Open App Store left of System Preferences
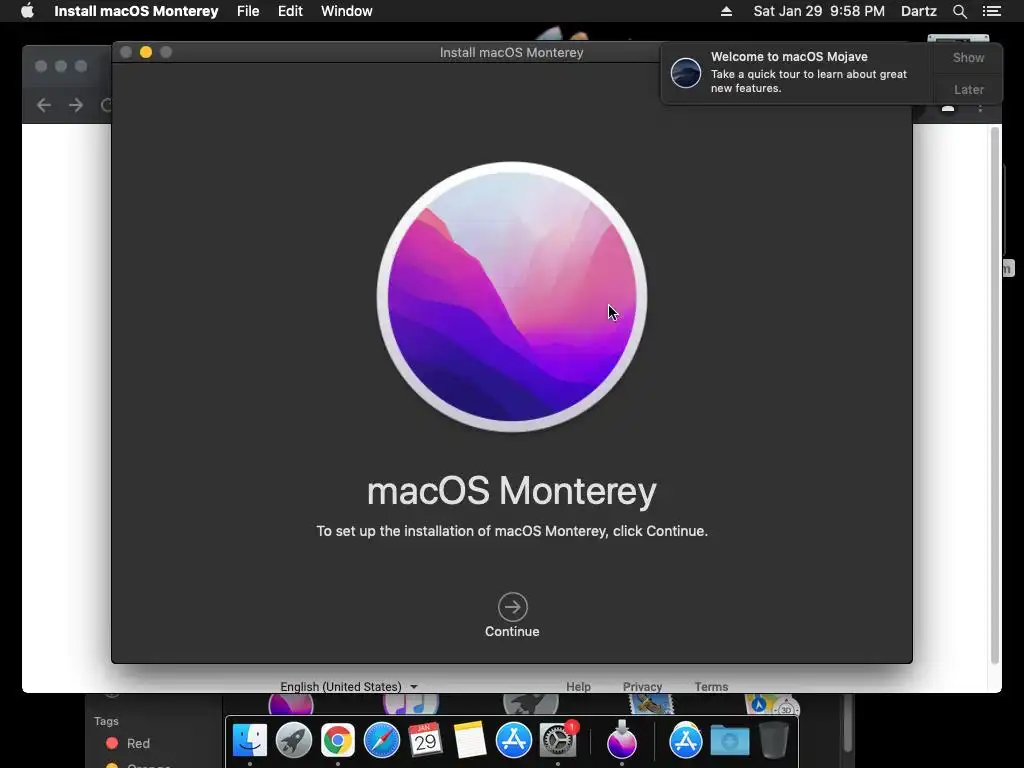This screenshot has width=1024, height=768. (514, 741)
